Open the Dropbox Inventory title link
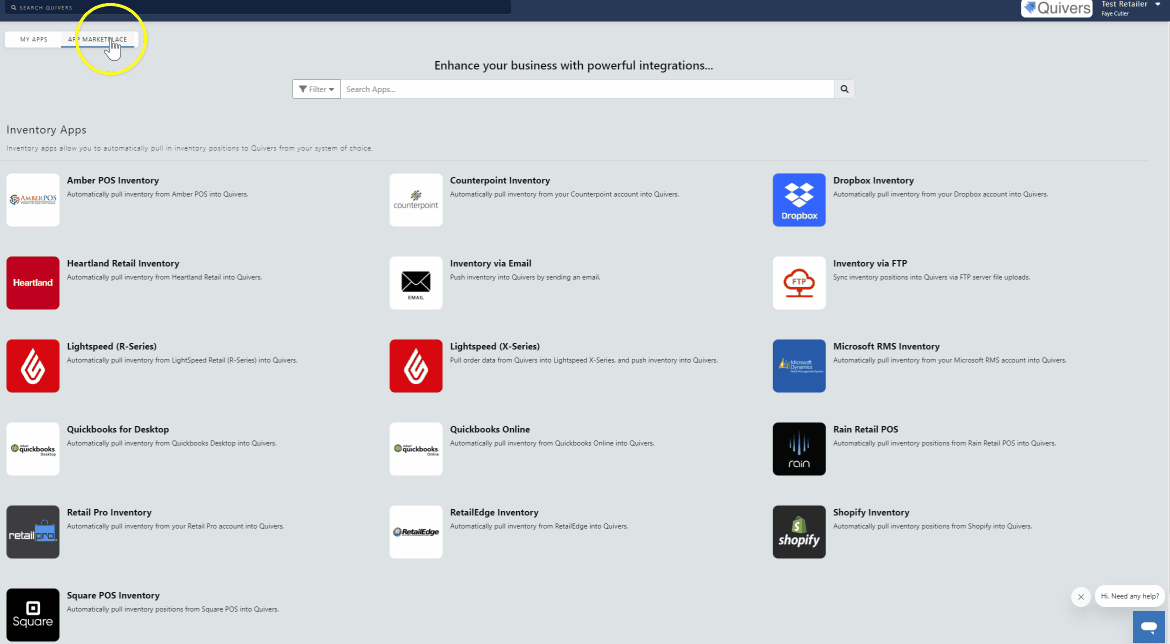 tap(873, 181)
